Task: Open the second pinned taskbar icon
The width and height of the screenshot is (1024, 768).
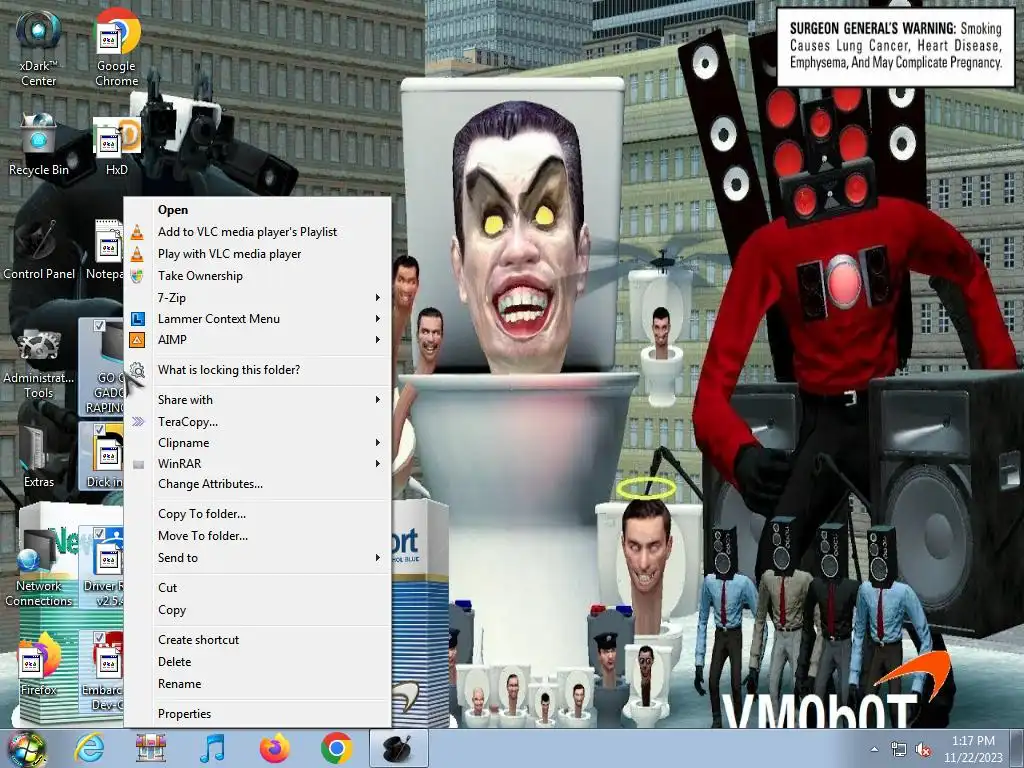Action: coord(151,748)
